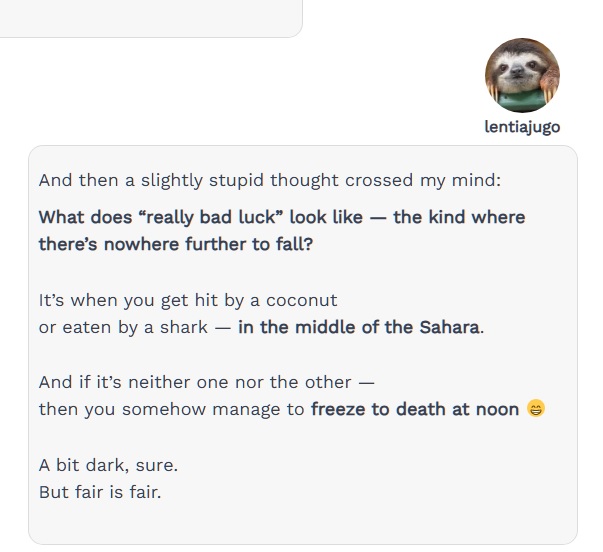Click empty space below "But fair is fair."
This screenshot has width=603, height=552.
300,522
